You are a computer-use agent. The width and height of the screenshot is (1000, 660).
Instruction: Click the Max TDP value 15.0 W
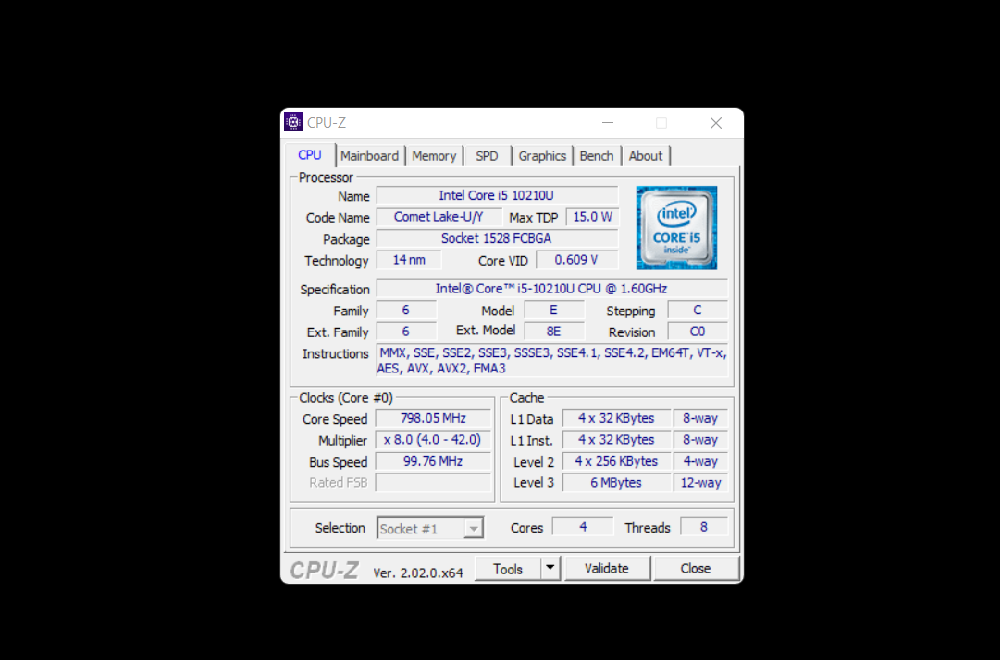592,217
